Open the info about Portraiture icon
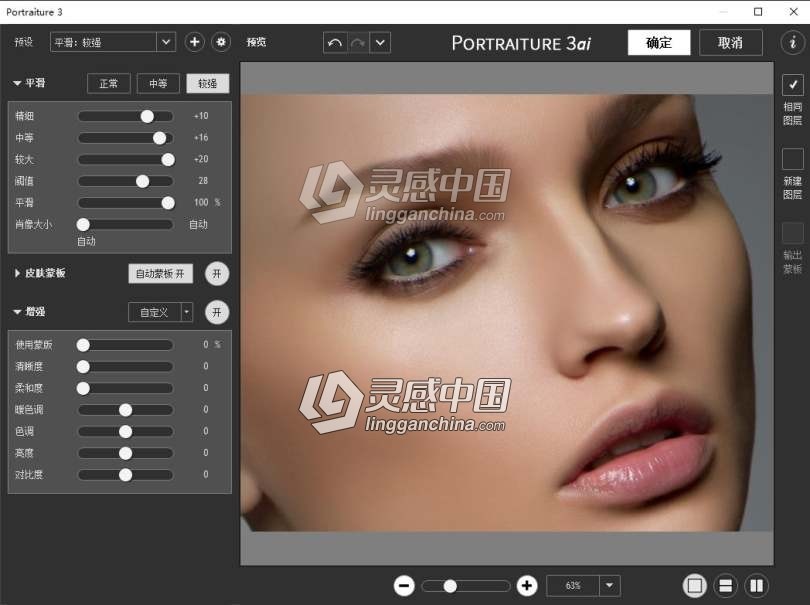The height and width of the screenshot is (605, 810). point(793,42)
